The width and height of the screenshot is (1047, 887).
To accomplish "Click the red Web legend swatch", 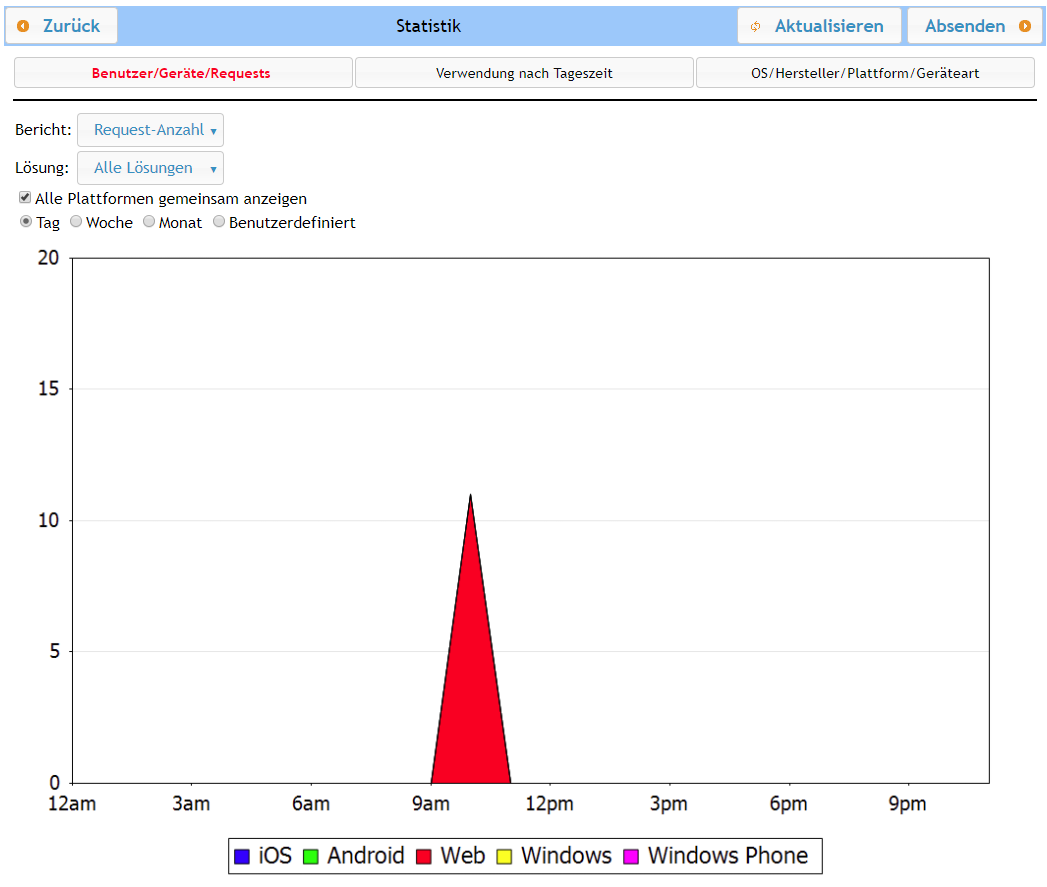I will (424, 856).
